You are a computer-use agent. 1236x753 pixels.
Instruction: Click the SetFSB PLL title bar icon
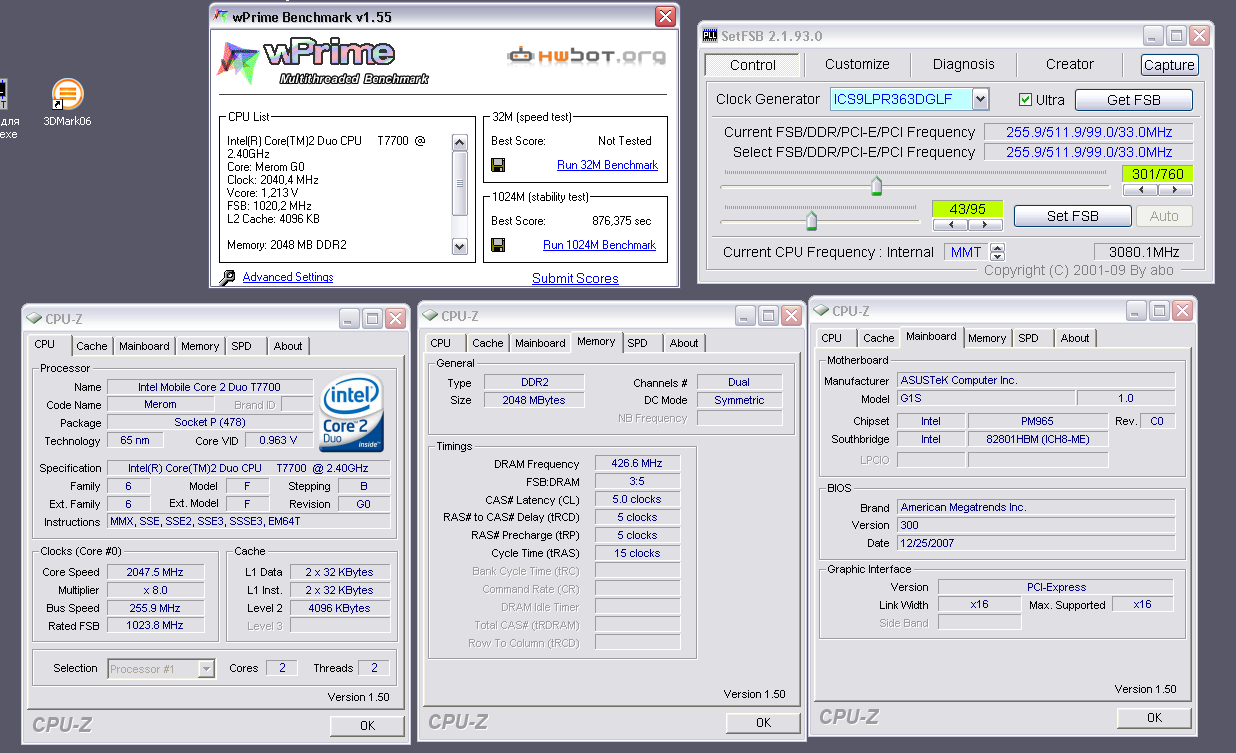[x=710, y=35]
